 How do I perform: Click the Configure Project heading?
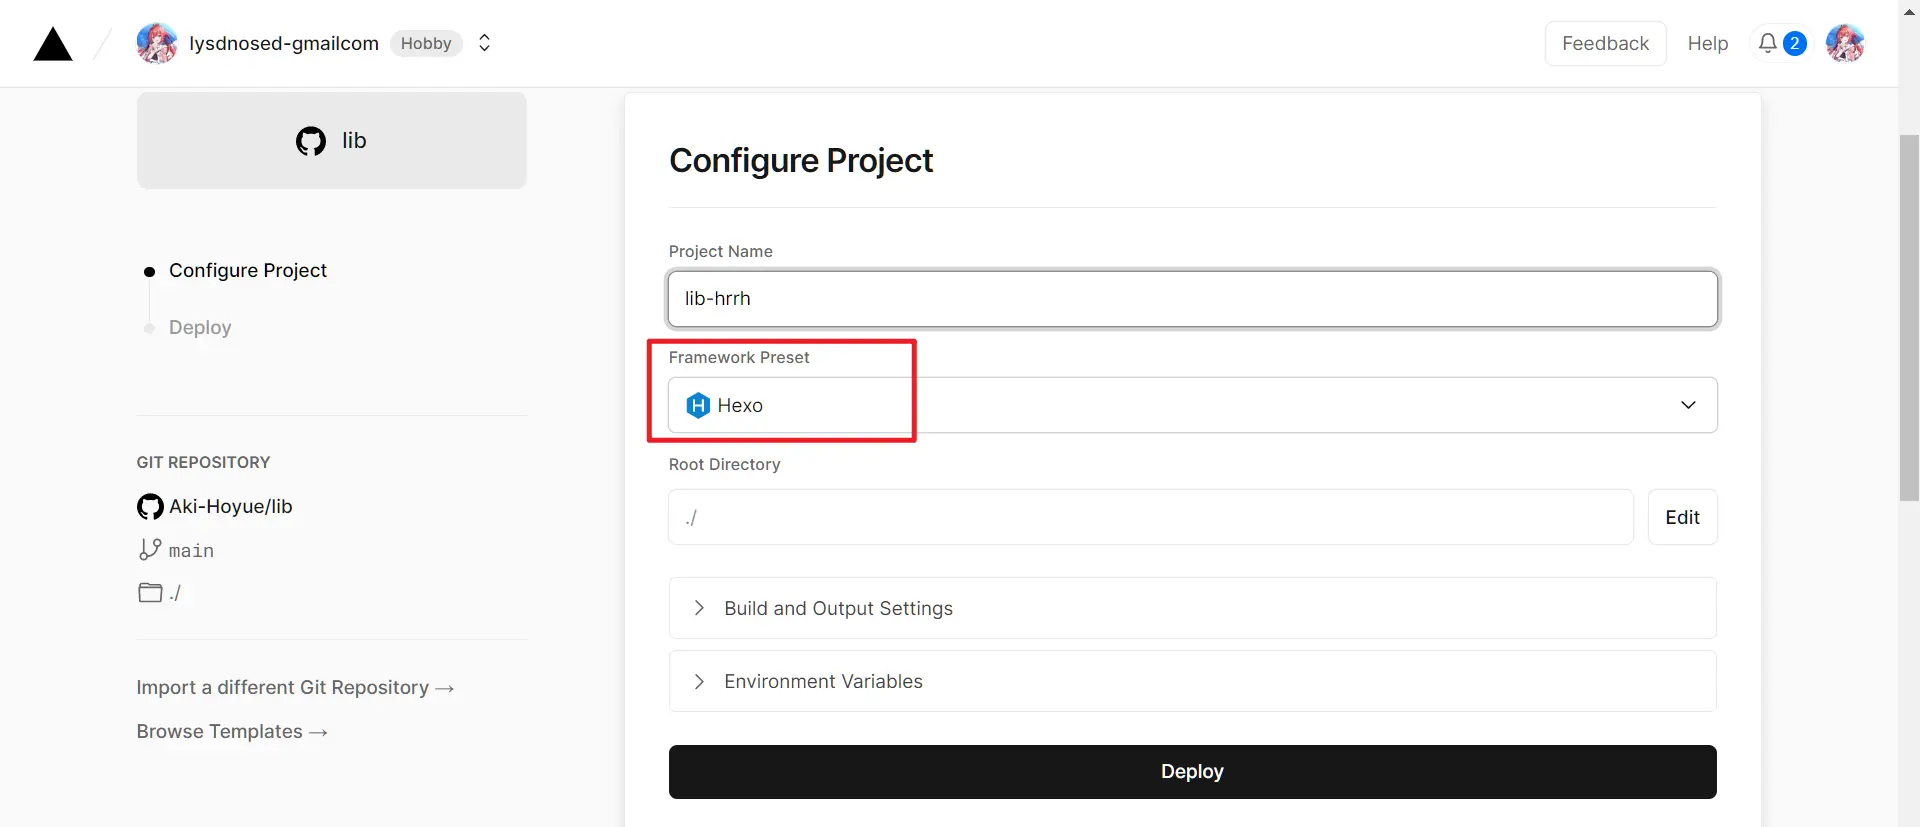[x=801, y=160]
